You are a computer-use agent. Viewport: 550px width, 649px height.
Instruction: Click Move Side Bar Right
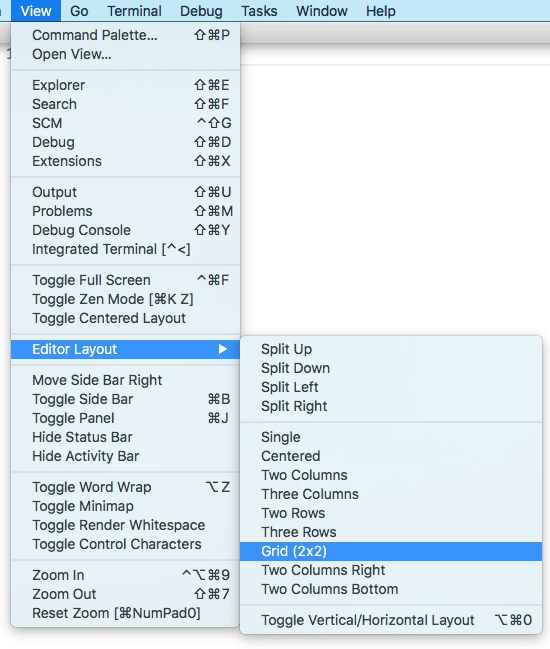(125, 380)
